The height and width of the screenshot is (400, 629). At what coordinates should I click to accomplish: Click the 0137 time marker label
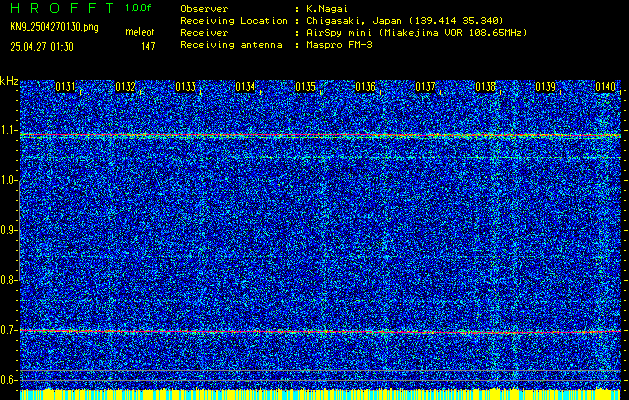425,87
